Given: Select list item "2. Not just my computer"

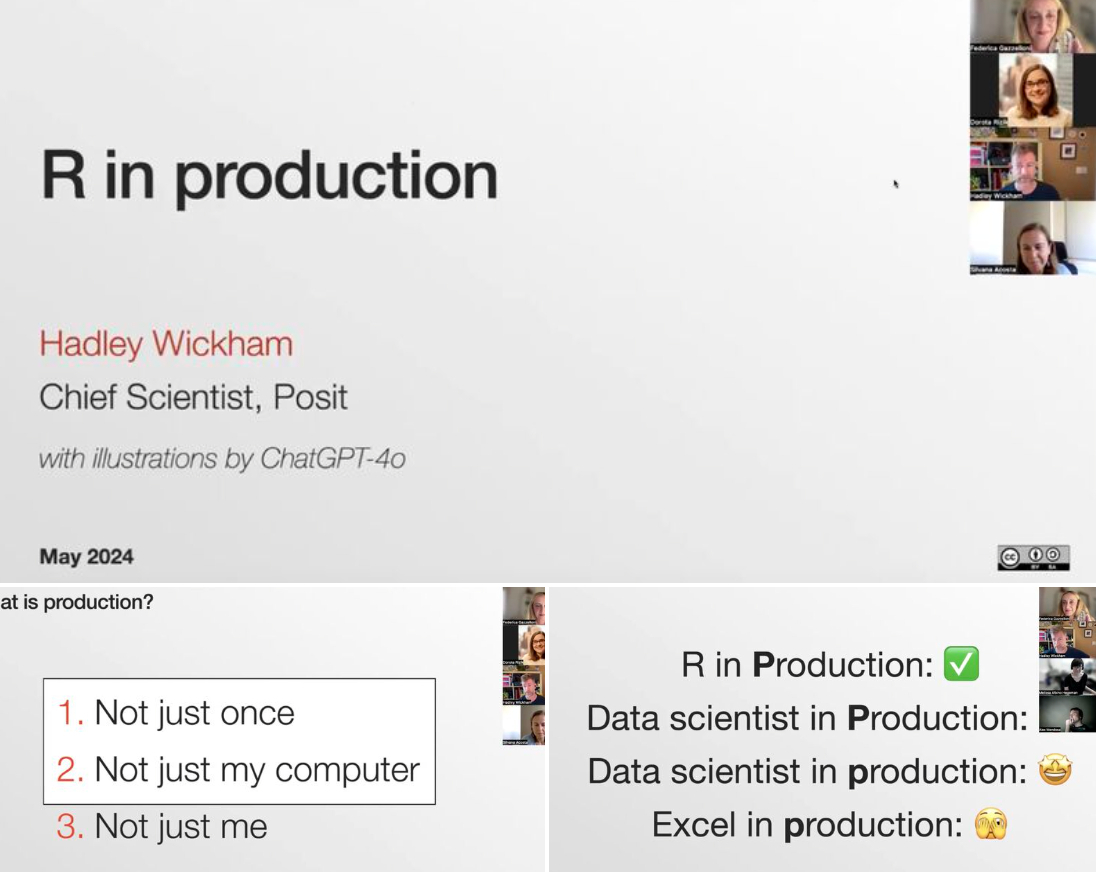Looking at the screenshot, I should (x=238, y=770).
